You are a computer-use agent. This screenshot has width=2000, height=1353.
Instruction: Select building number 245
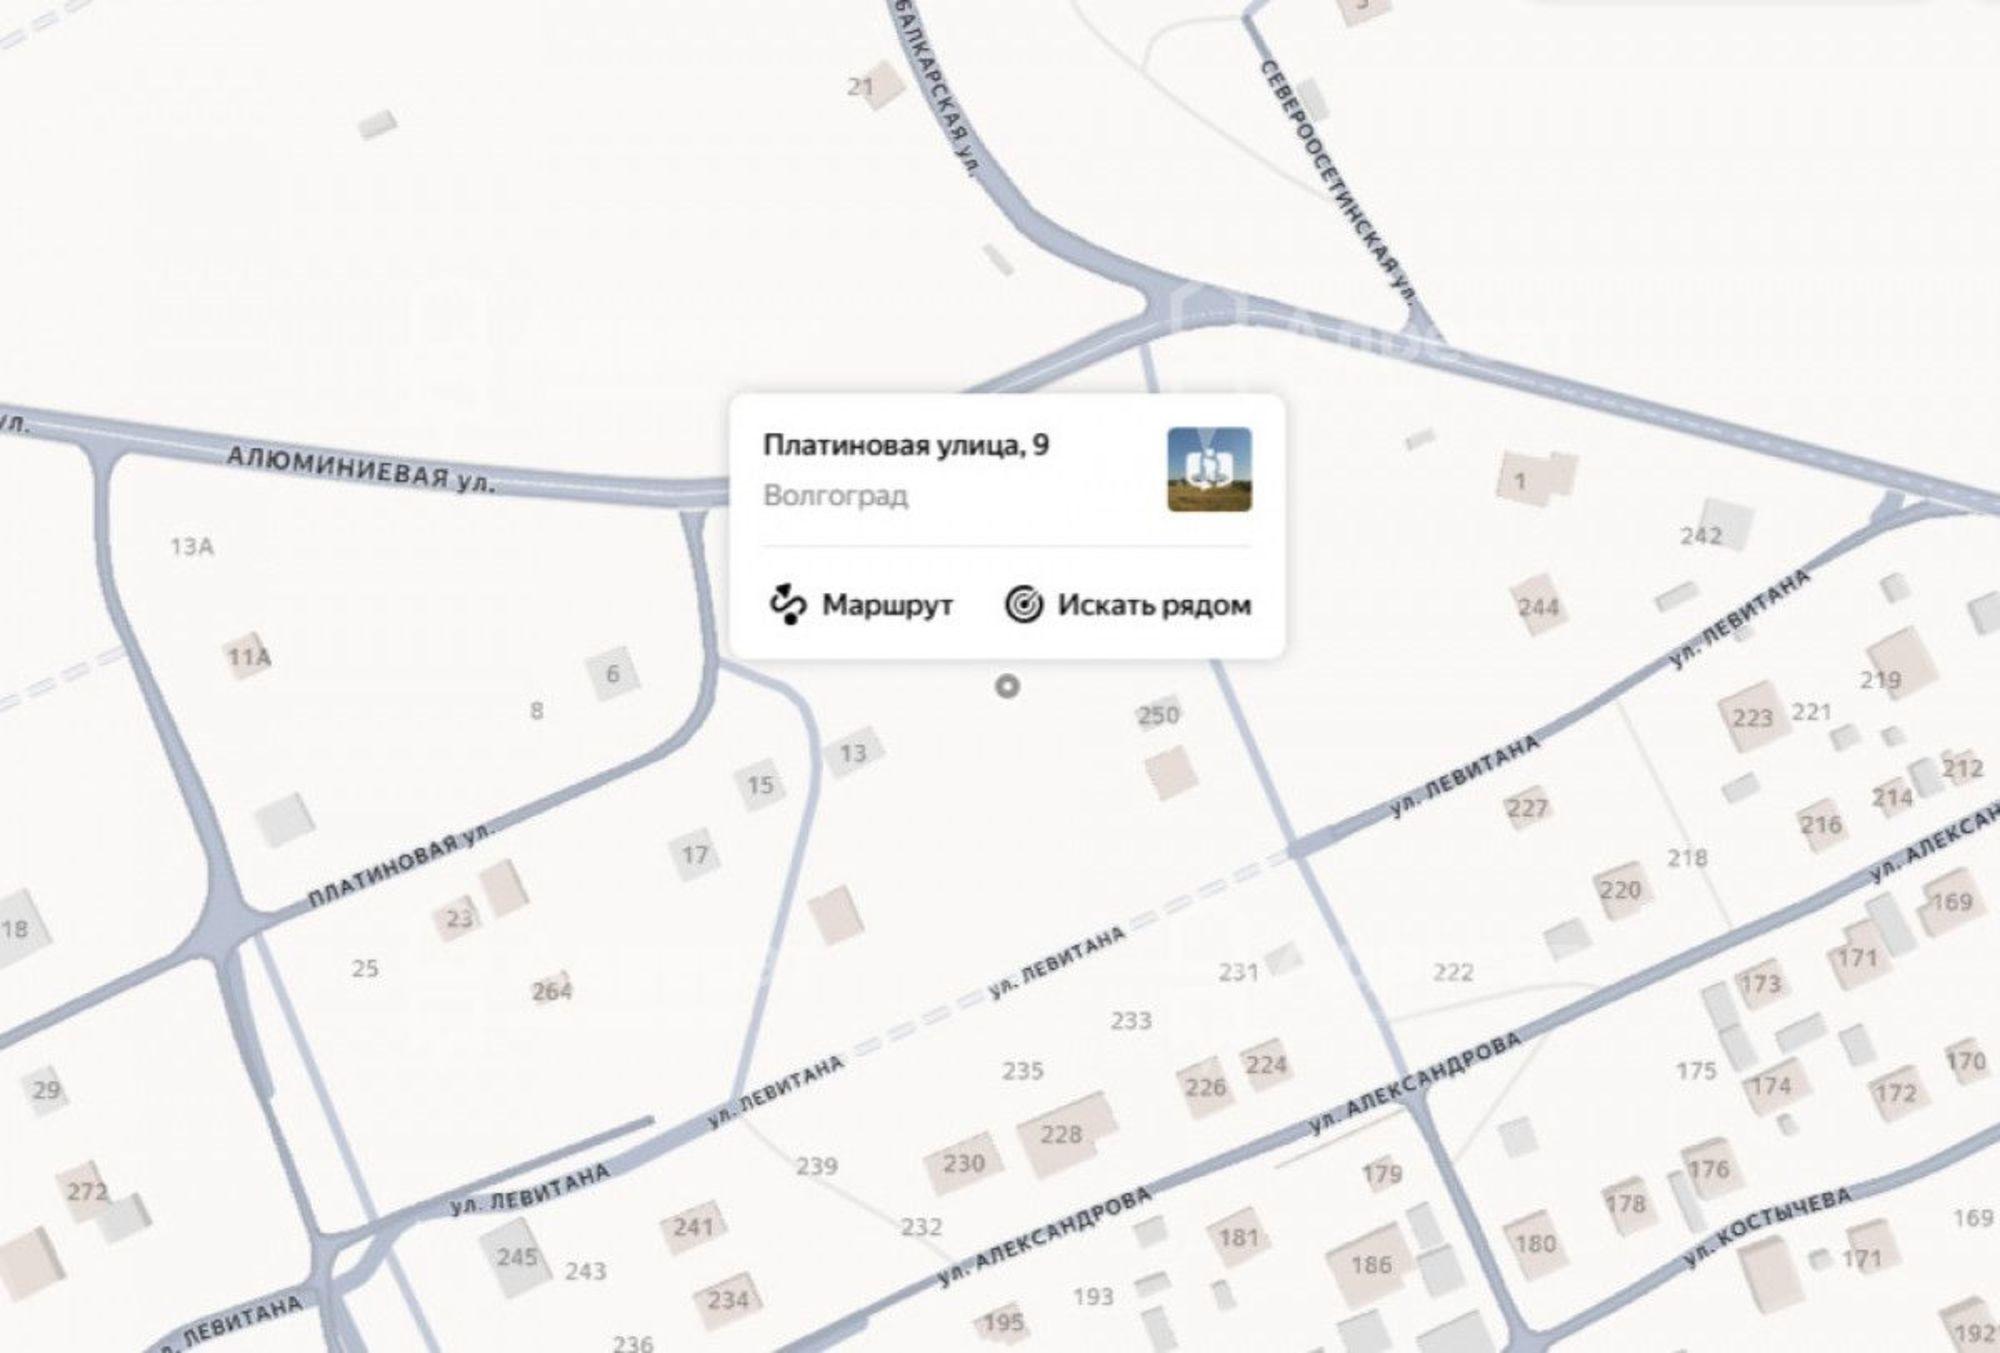coord(517,1256)
